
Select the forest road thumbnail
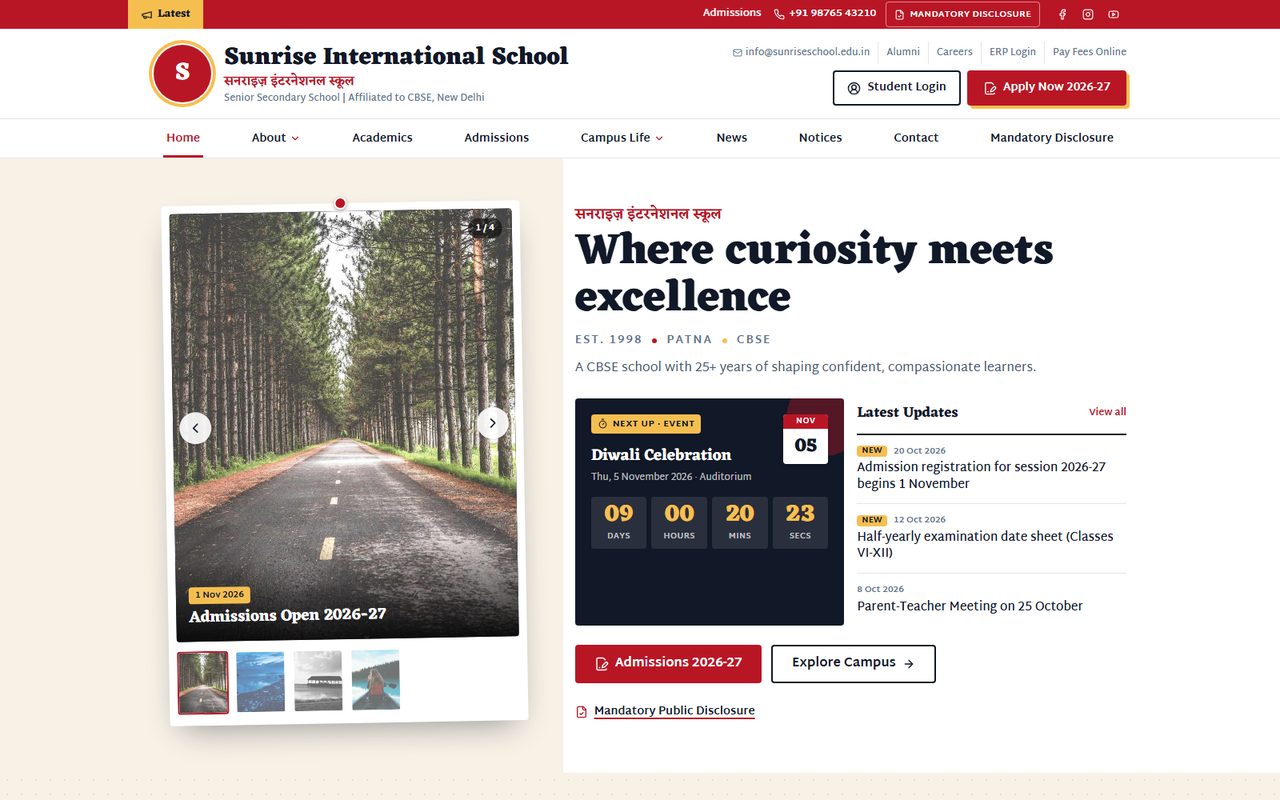click(203, 683)
